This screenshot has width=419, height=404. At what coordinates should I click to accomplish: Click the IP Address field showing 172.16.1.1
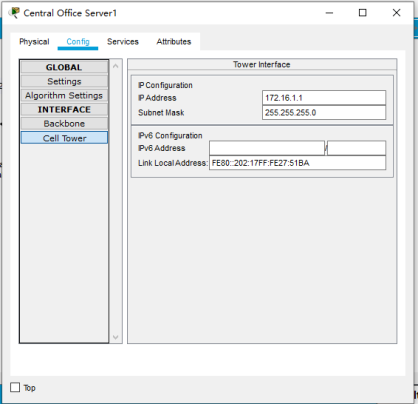click(324, 98)
